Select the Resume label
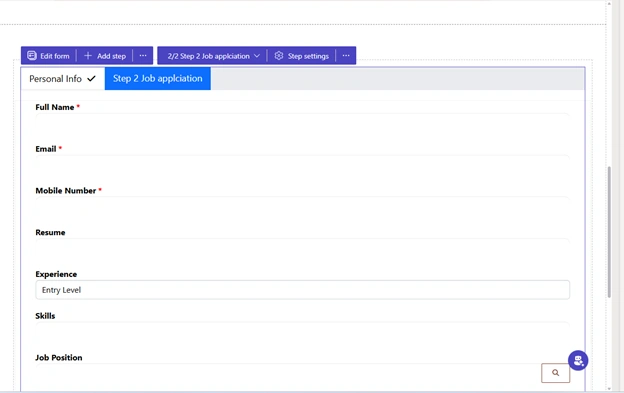The width and height of the screenshot is (624, 393). (x=50, y=233)
